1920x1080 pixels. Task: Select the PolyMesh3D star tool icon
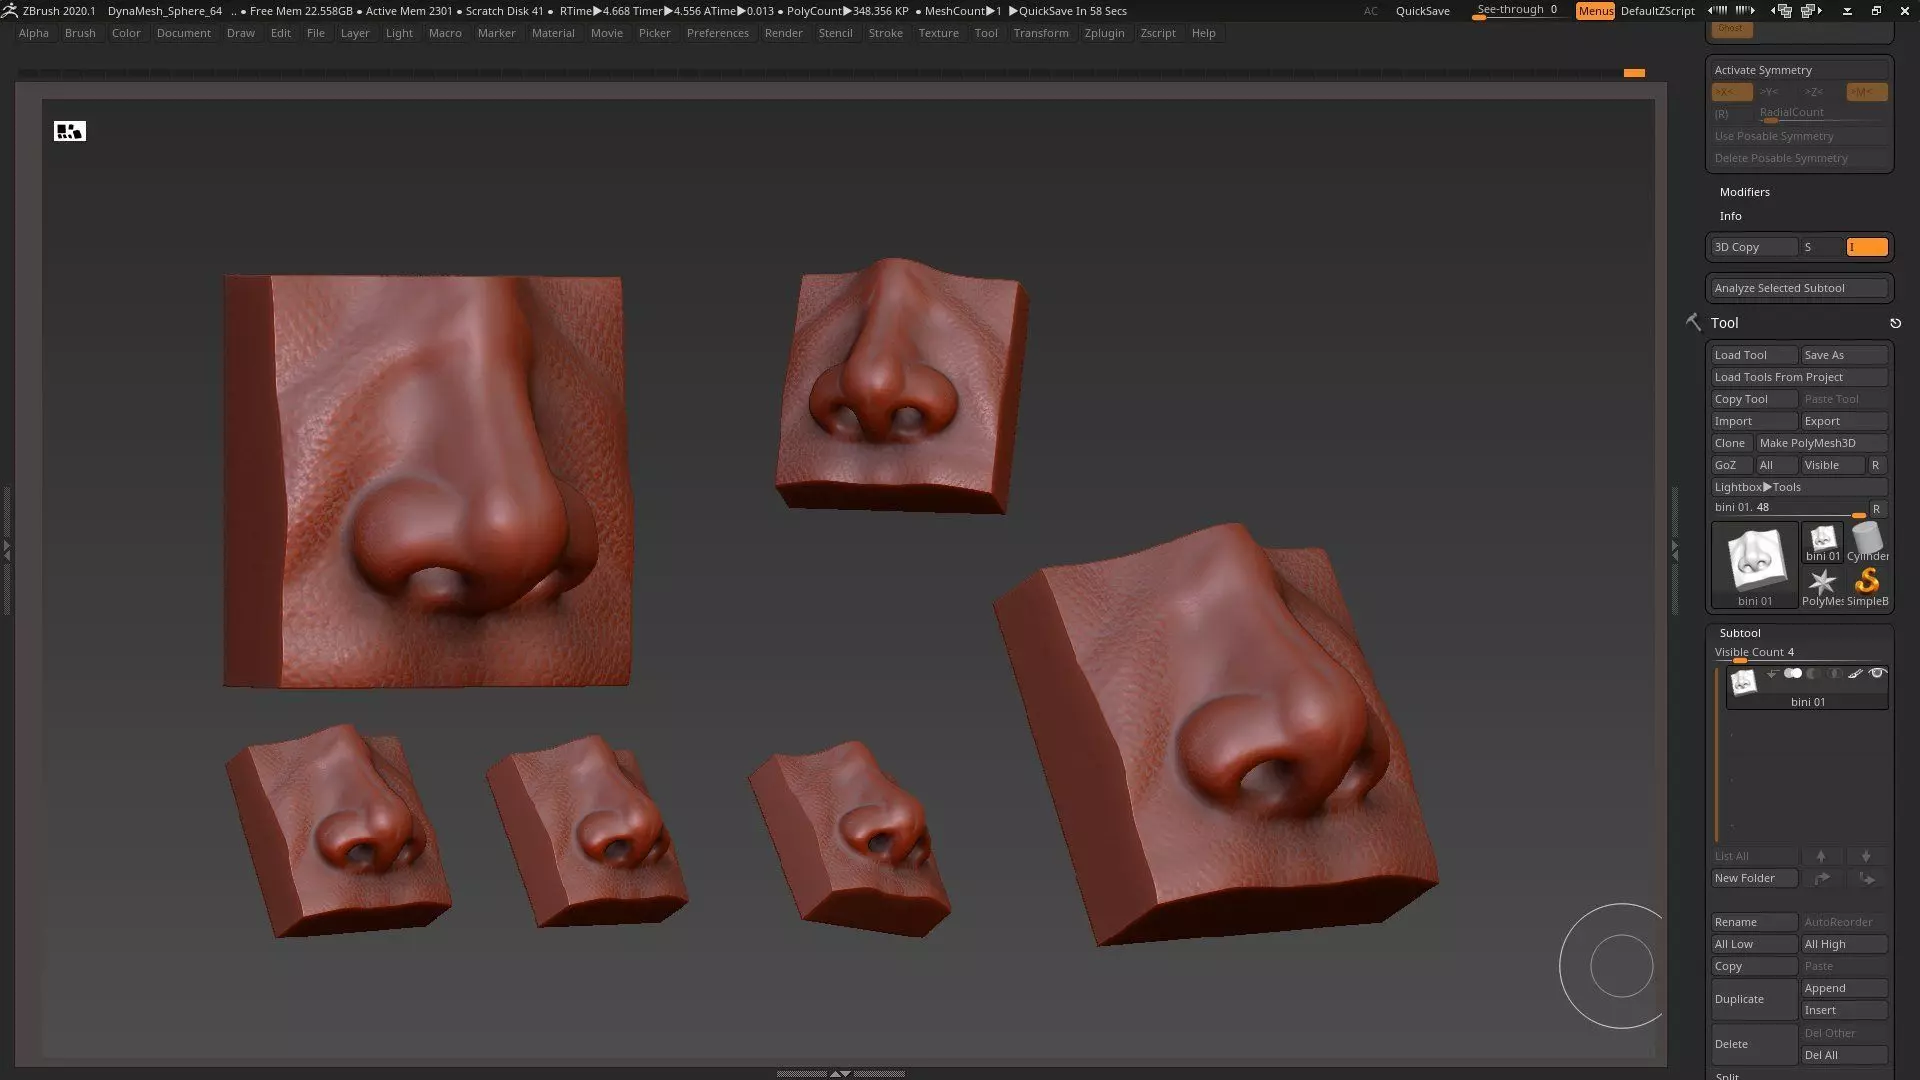click(1822, 587)
